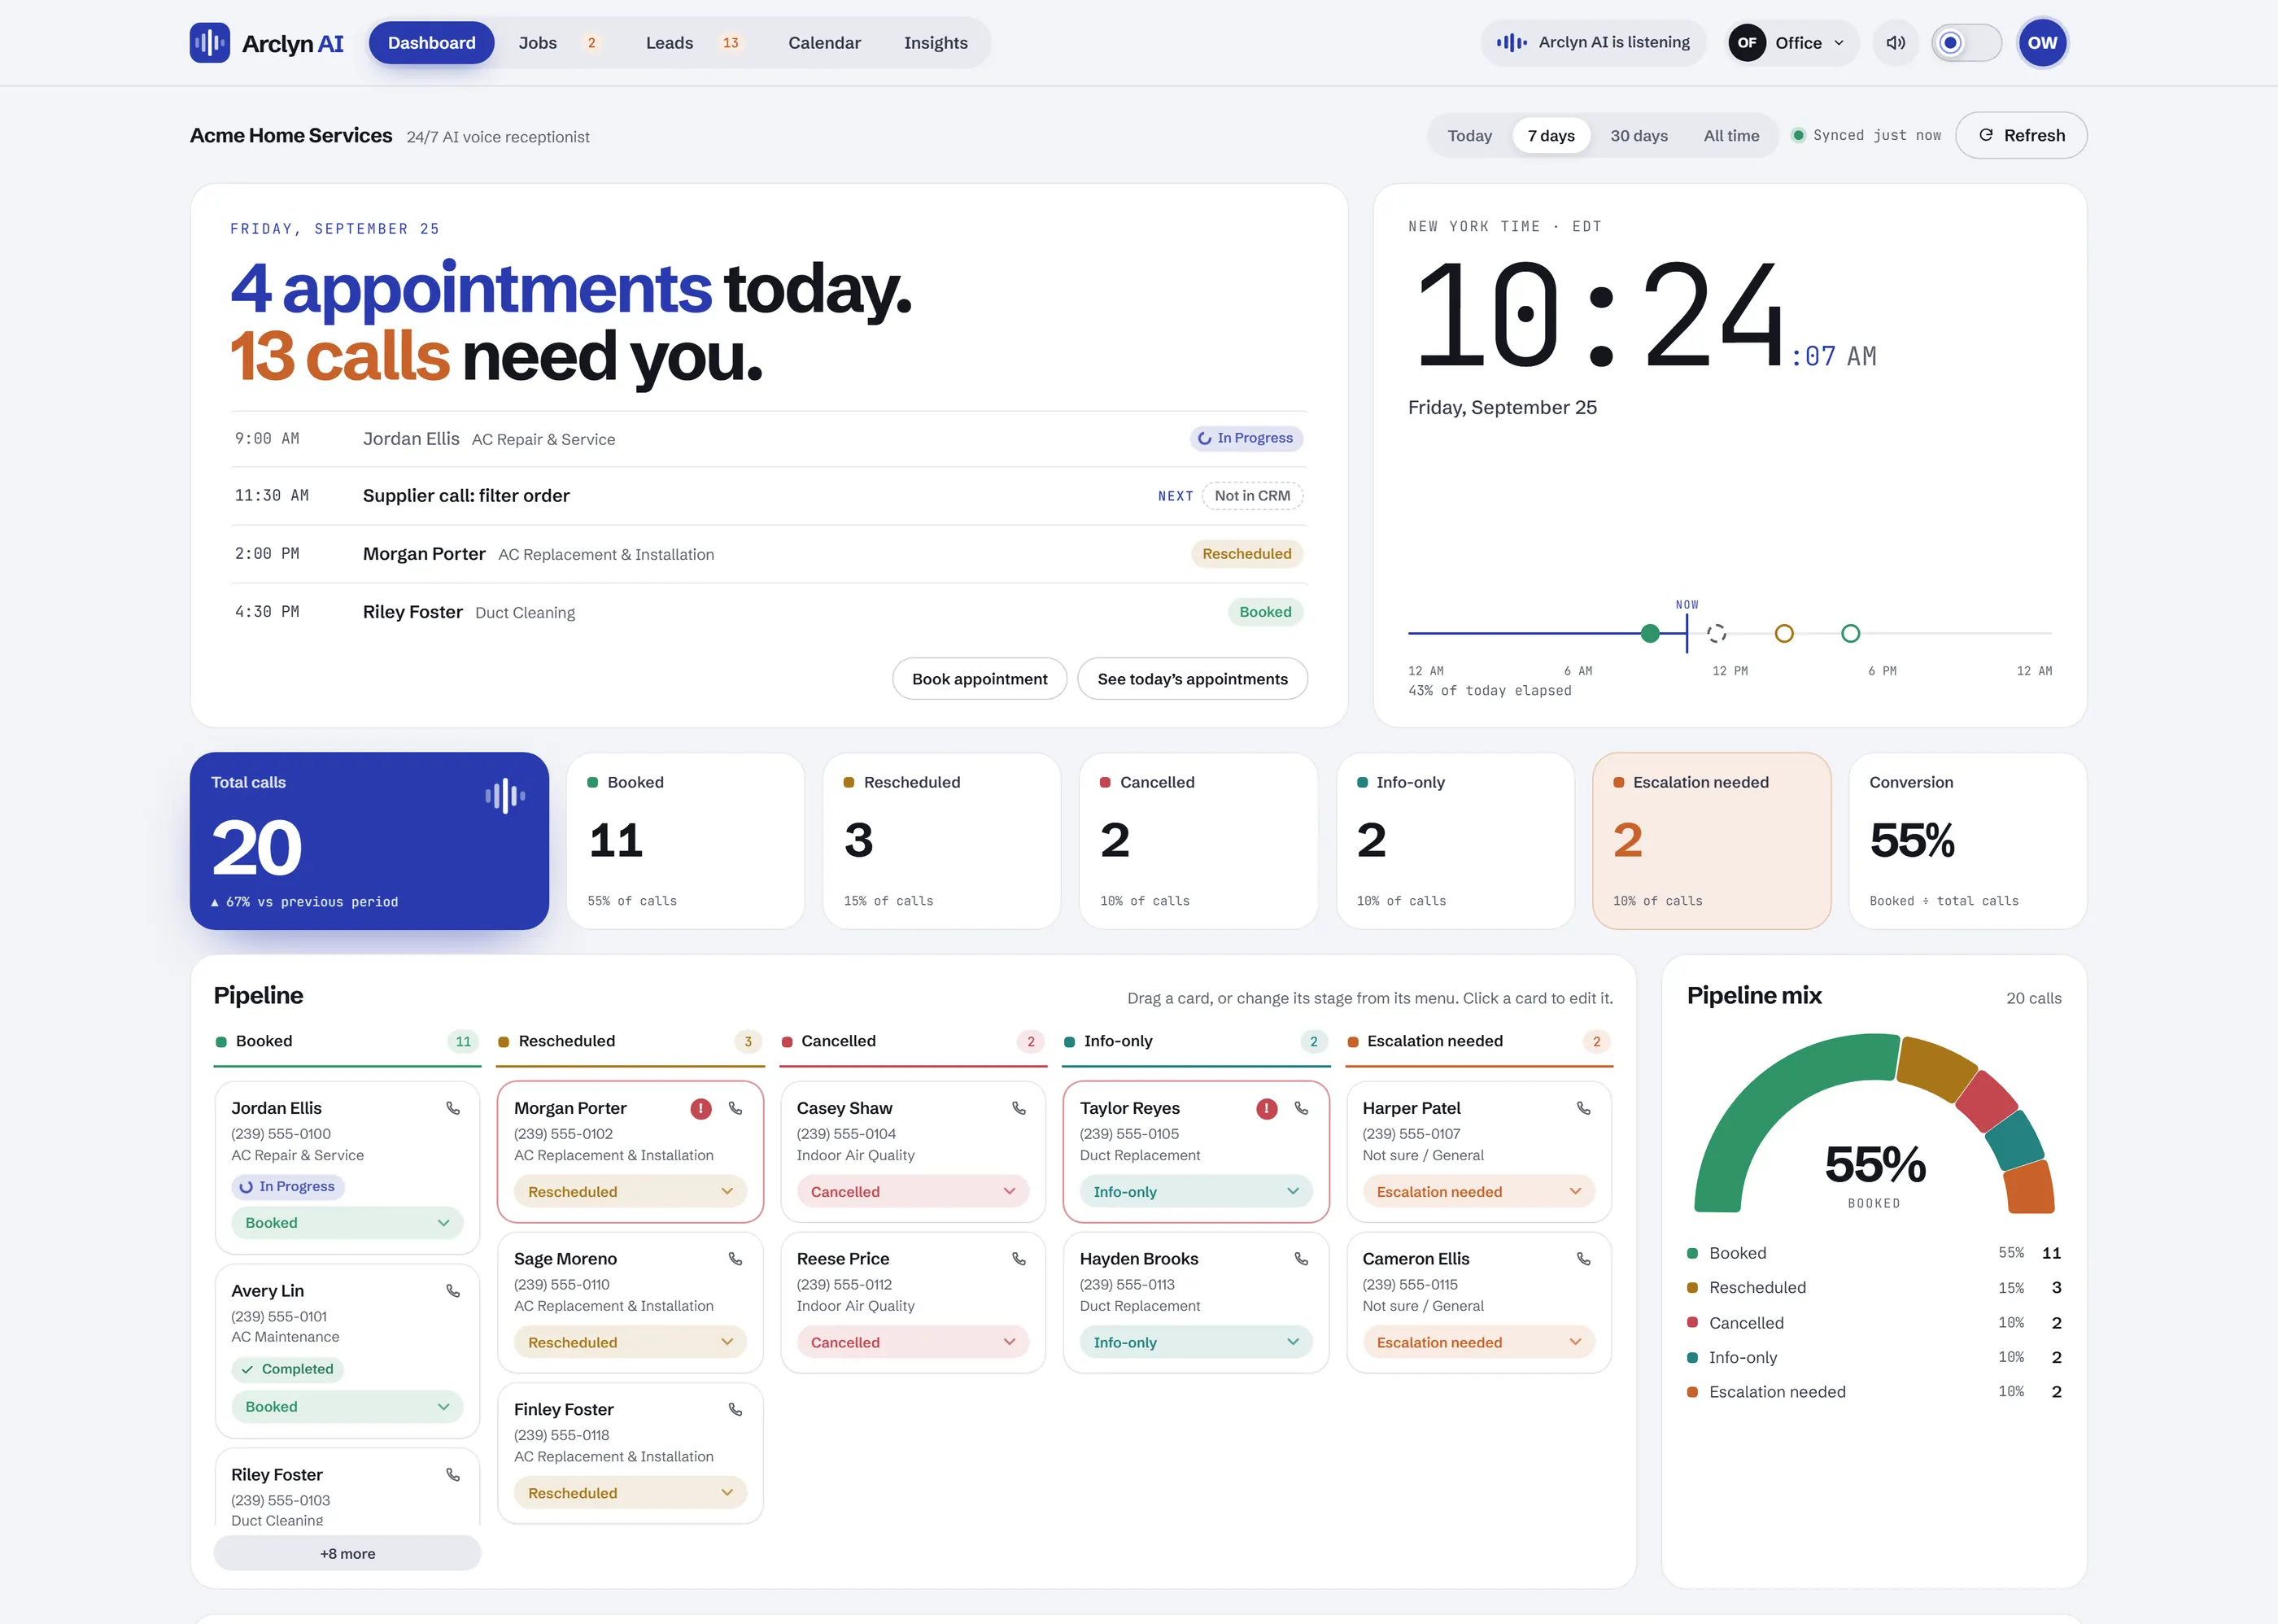Call Finley Foster via phone icon

tap(735, 1409)
